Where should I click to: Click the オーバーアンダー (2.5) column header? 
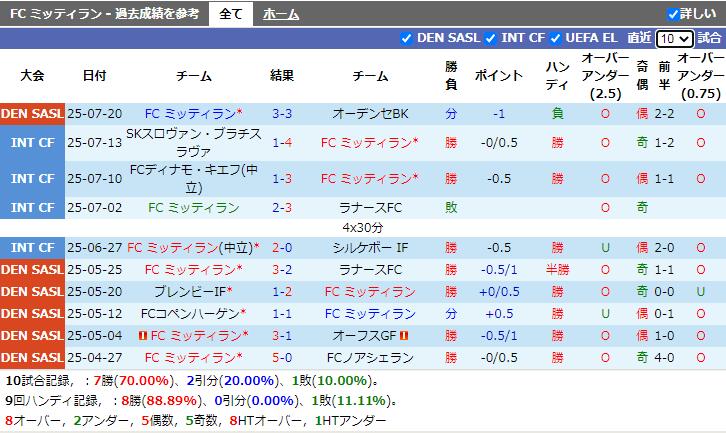tap(605, 75)
